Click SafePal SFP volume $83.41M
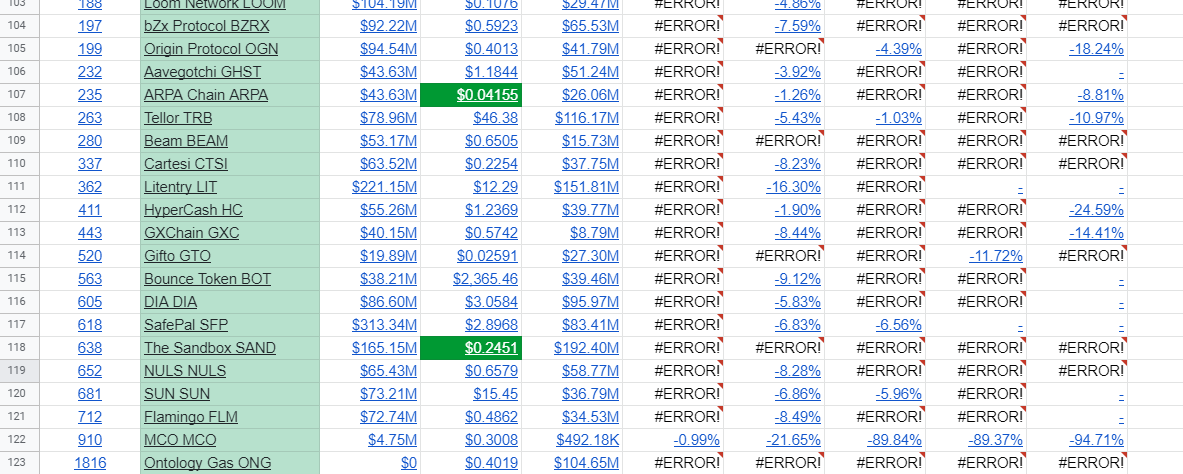Viewport: 1183px width, 474px height. pyautogui.click(x=587, y=325)
